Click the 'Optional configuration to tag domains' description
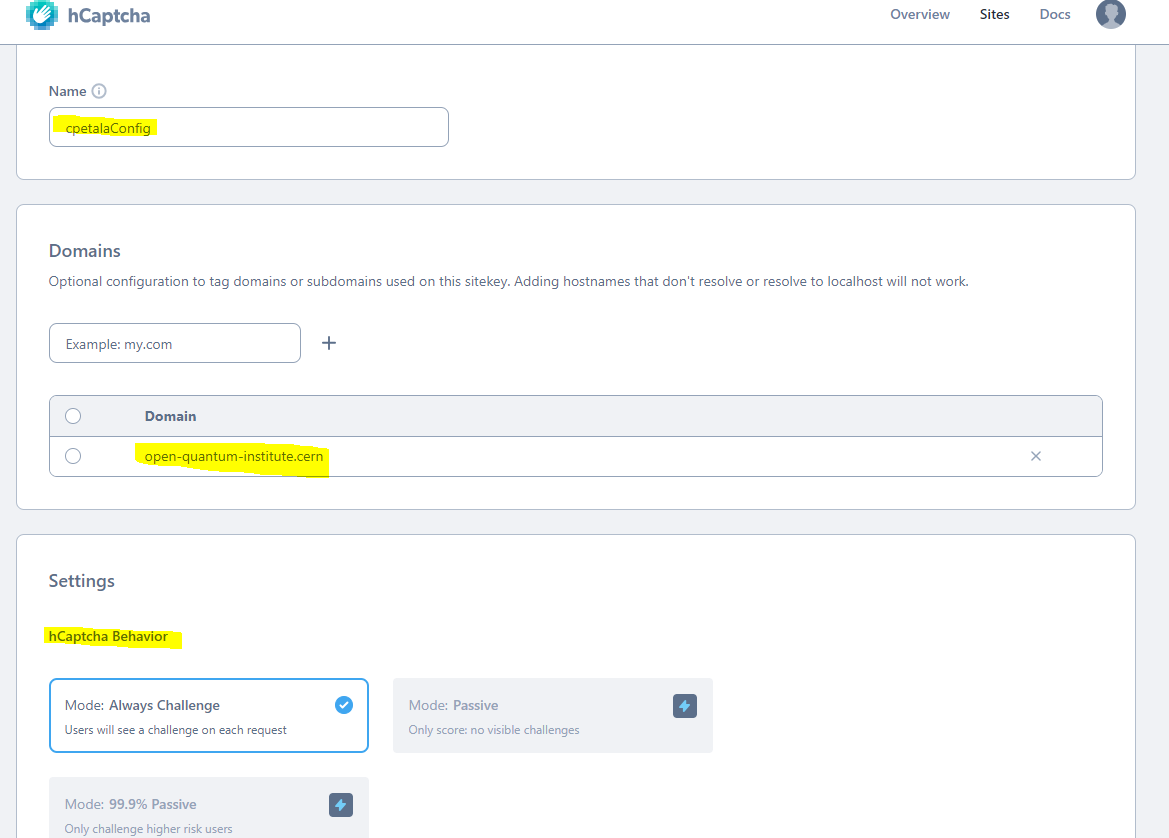 (x=508, y=281)
